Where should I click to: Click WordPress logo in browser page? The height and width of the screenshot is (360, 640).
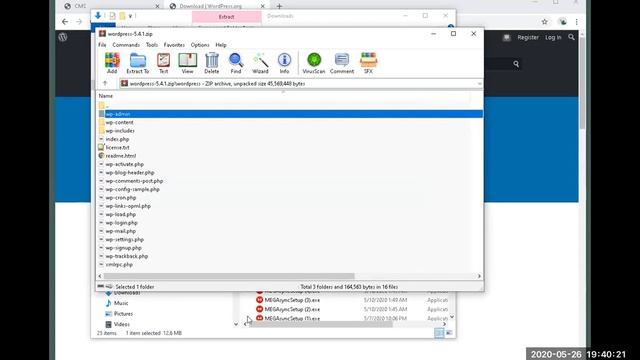pos(62,37)
